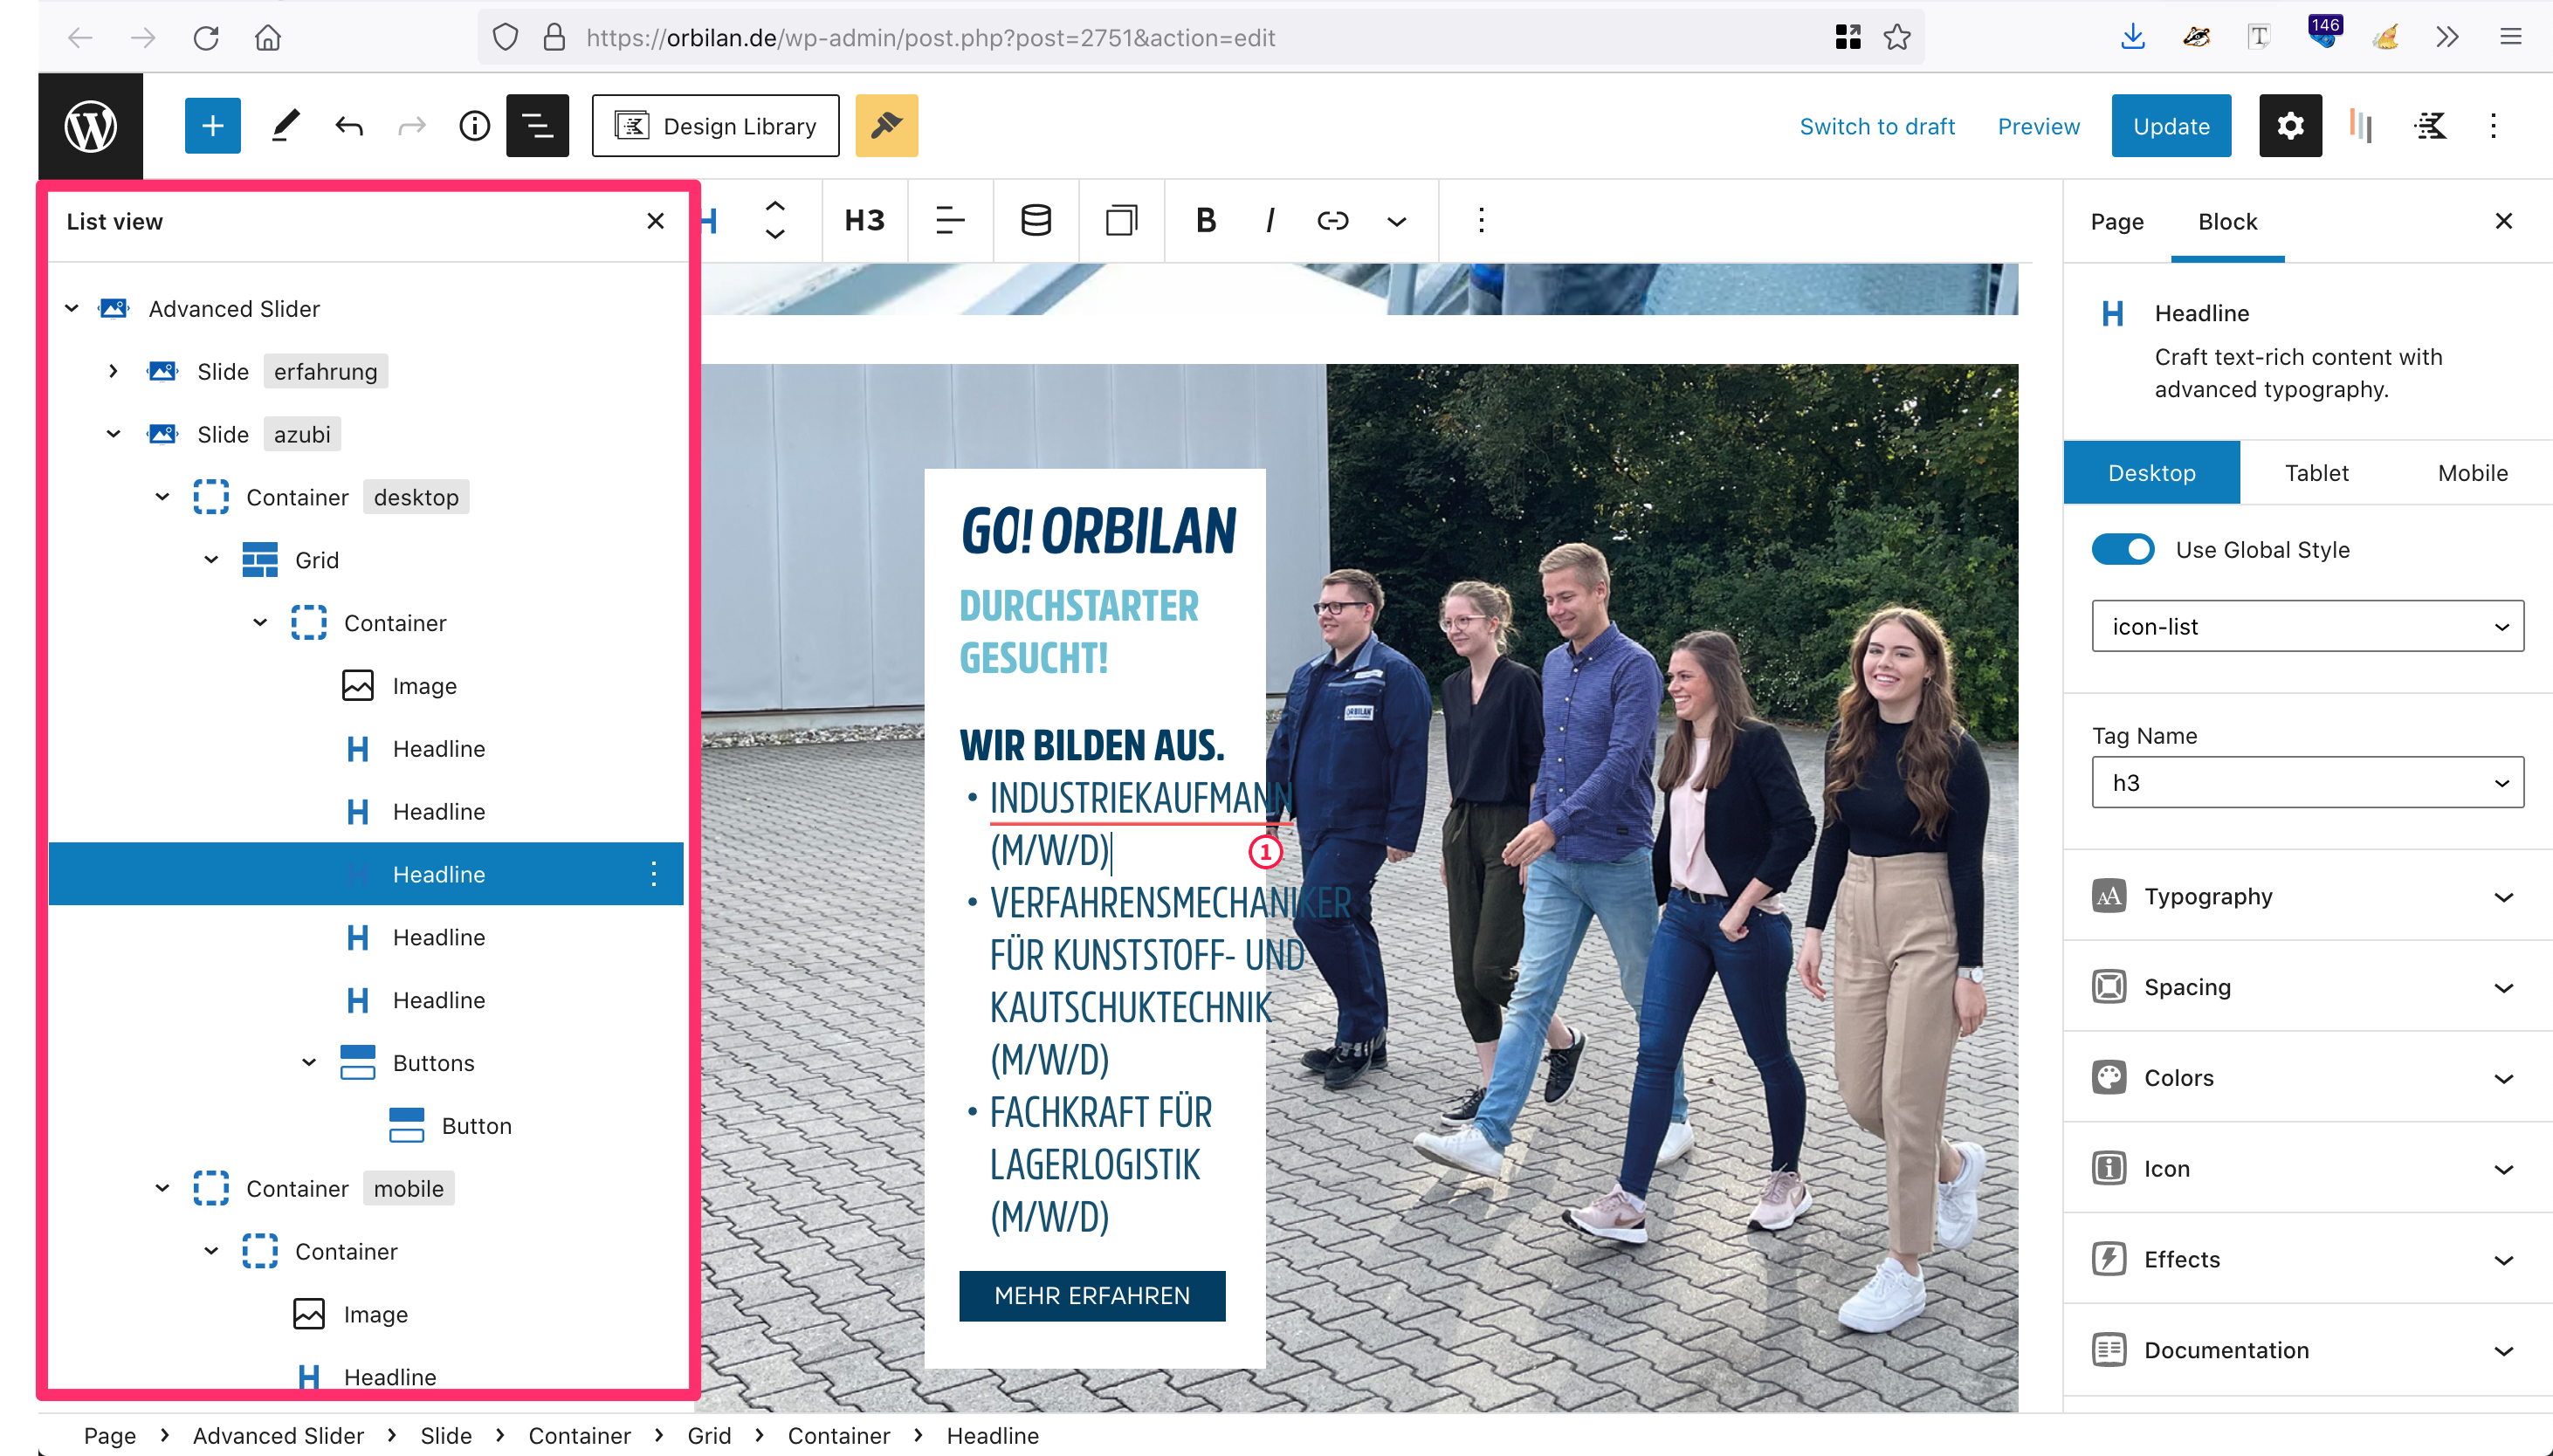Expand the Colors panel
The image size is (2553, 1456).
2307,1078
